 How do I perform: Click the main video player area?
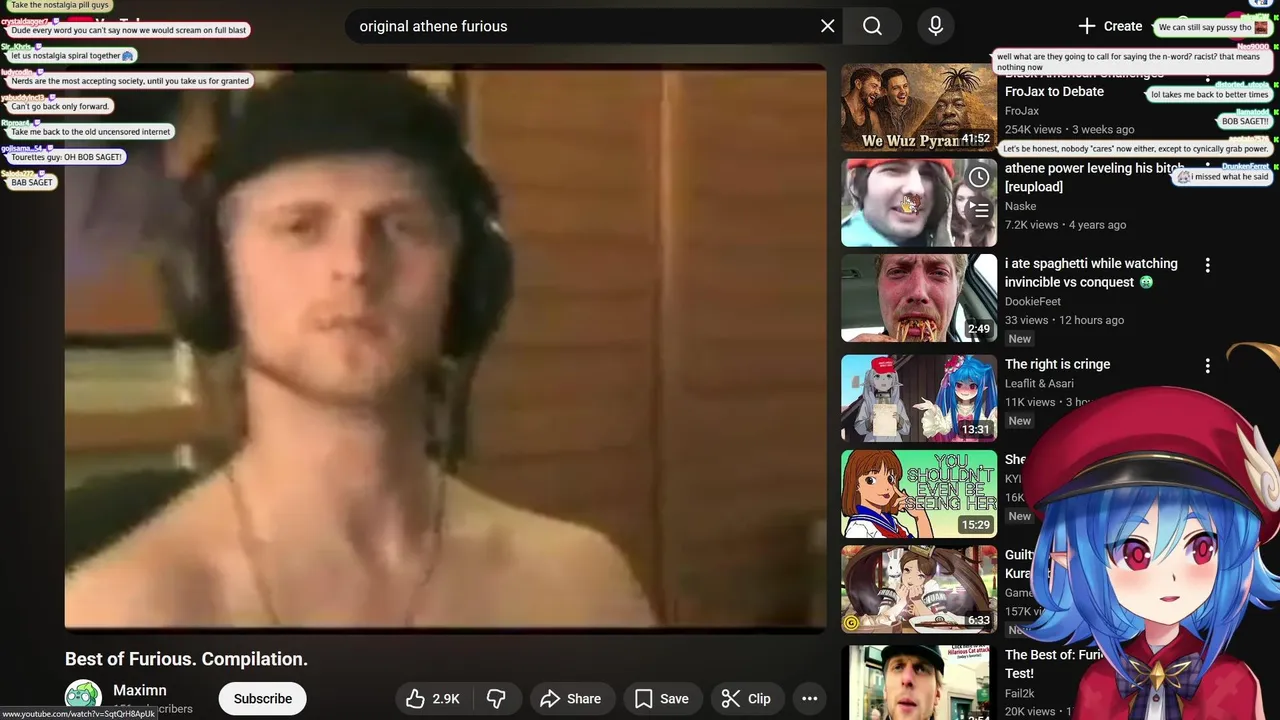point(446,348)
